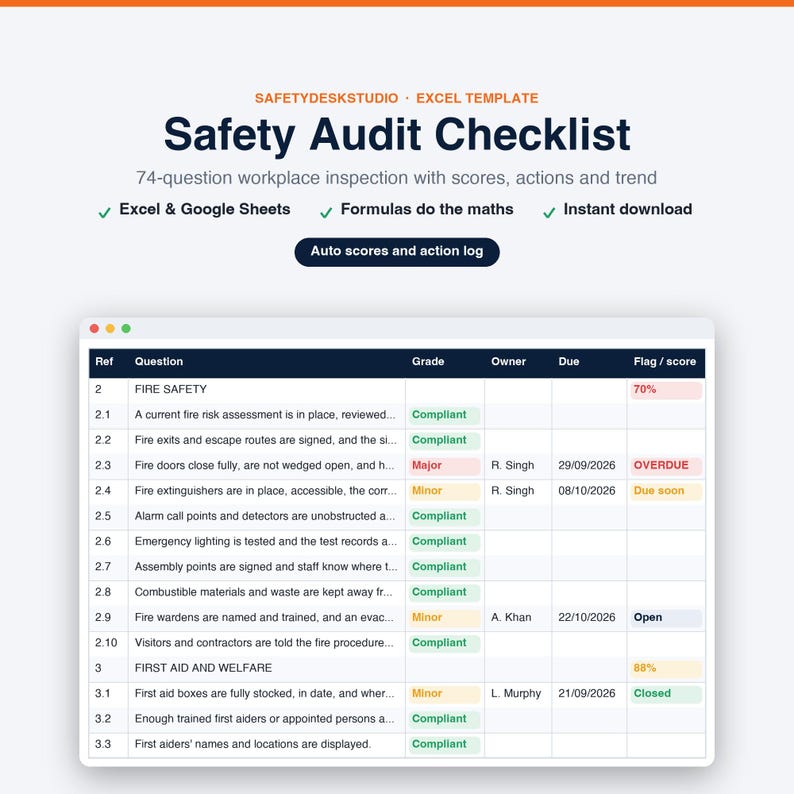794x794 pixels.
Task: Click question 'Enough trained first aiders'
Action: [264, 719]
